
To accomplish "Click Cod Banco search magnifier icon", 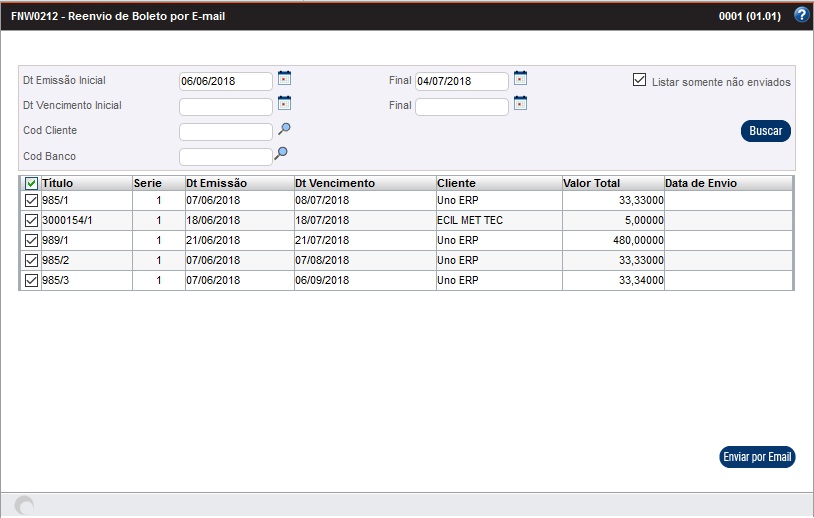I will coord(281,153).
